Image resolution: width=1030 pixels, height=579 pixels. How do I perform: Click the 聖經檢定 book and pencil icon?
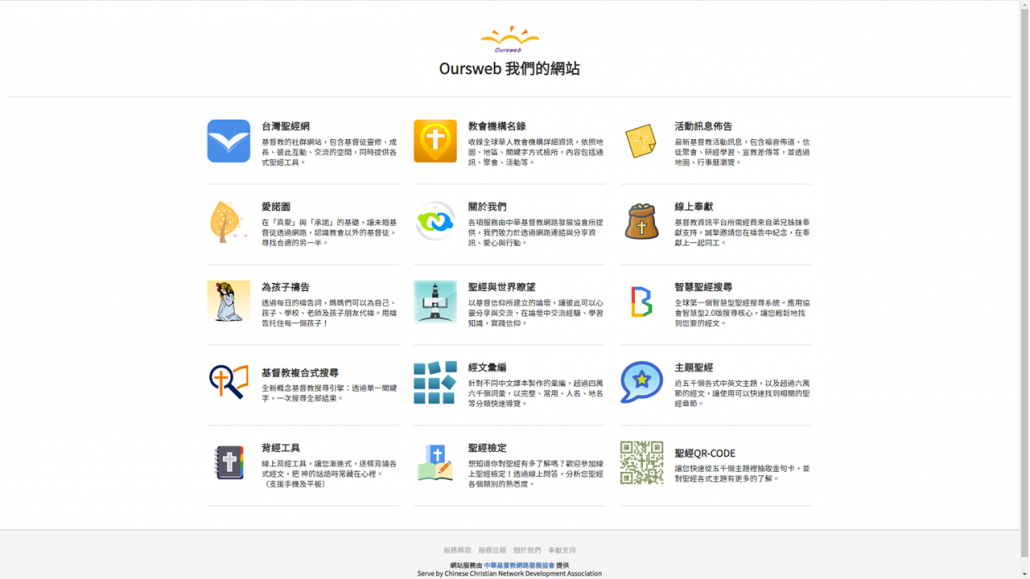[x=435, y=462]
